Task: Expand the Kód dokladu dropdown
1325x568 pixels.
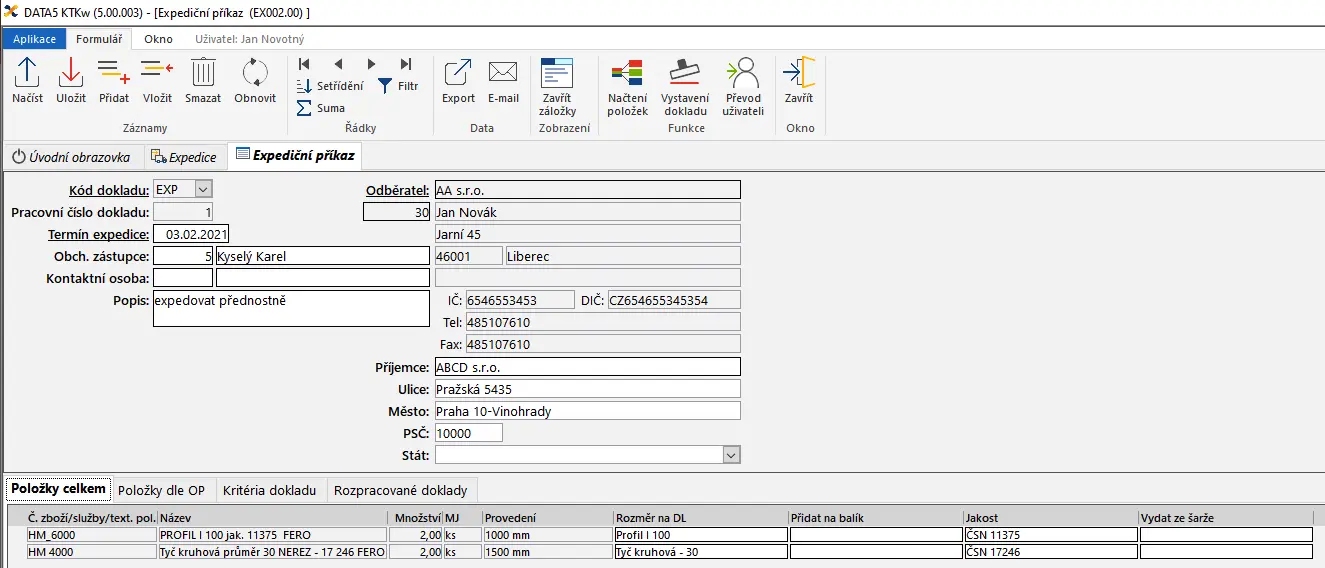Action: 203,189
